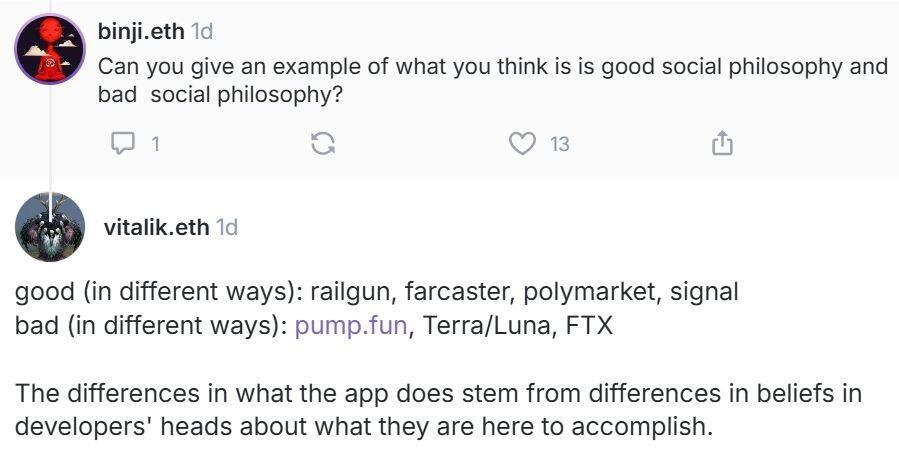The height and width of the screenshot is (460, 899).
Task: Click the 1d timestamp beside binji.eth
Action: [202, 31]
